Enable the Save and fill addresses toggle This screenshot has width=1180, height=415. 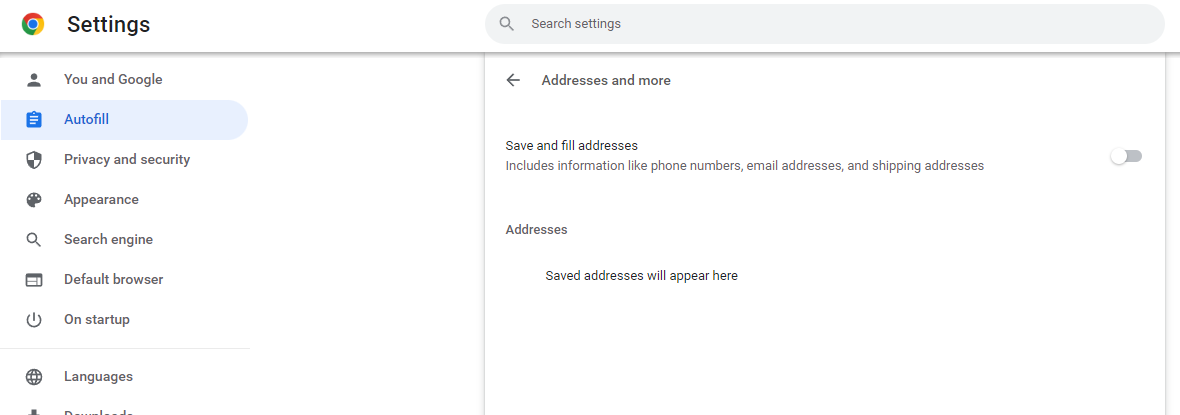click(1126, 156)
